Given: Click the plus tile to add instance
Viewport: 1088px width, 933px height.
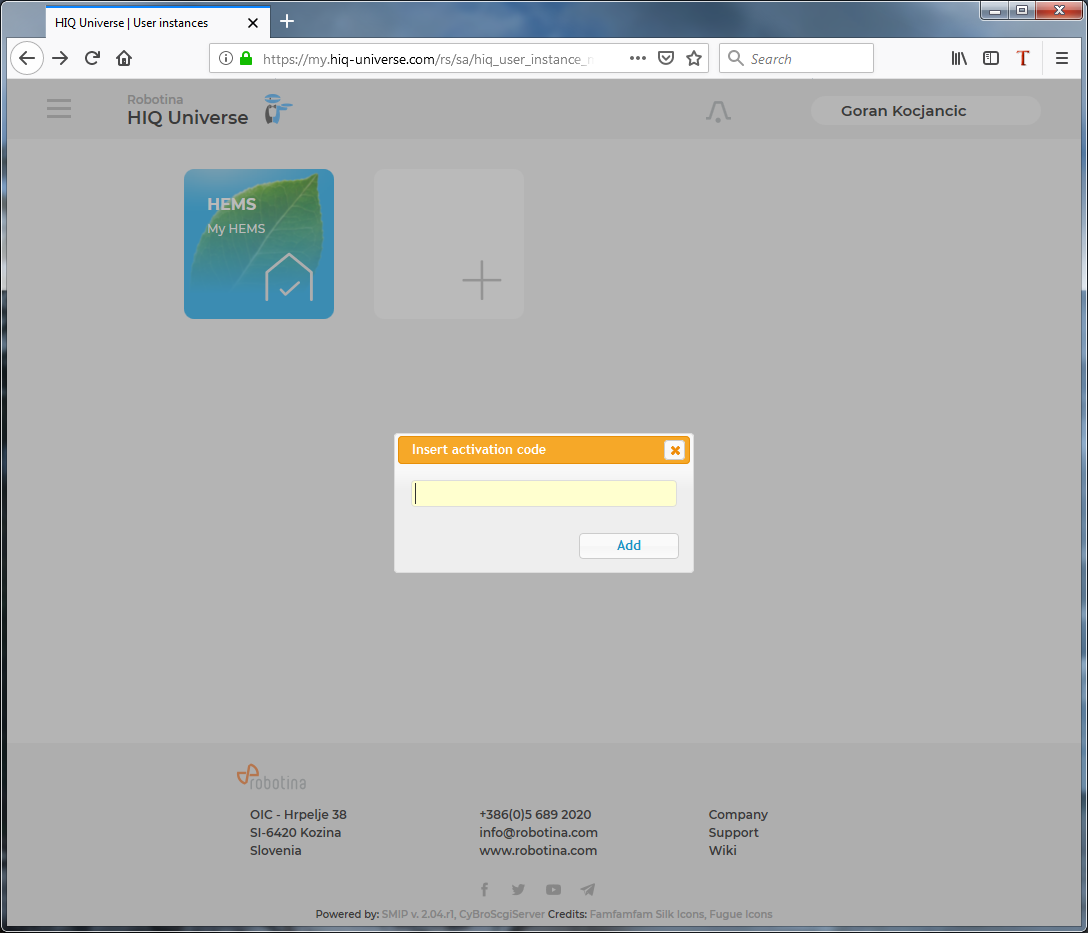Looking at the screenshot, I should (449, 244).
